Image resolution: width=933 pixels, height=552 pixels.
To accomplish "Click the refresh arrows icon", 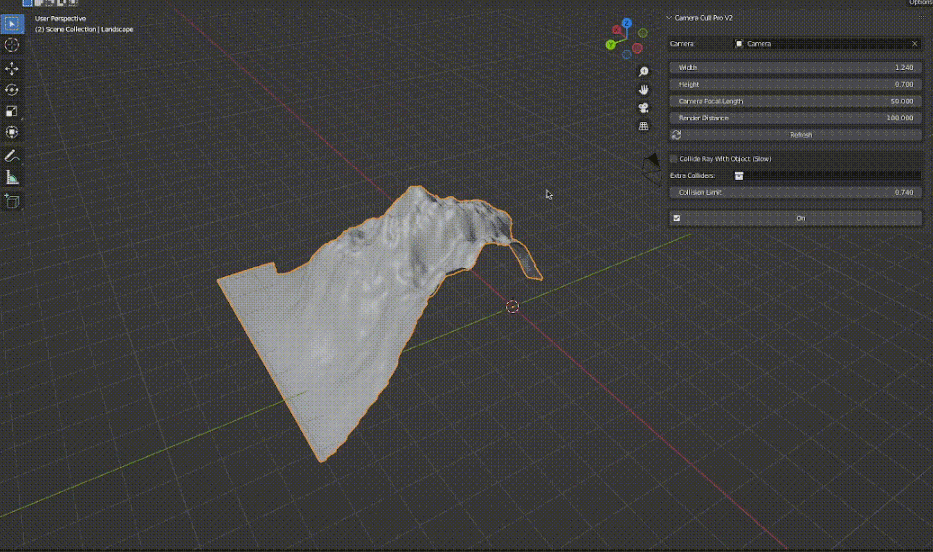I will click(x=676, y=135).
